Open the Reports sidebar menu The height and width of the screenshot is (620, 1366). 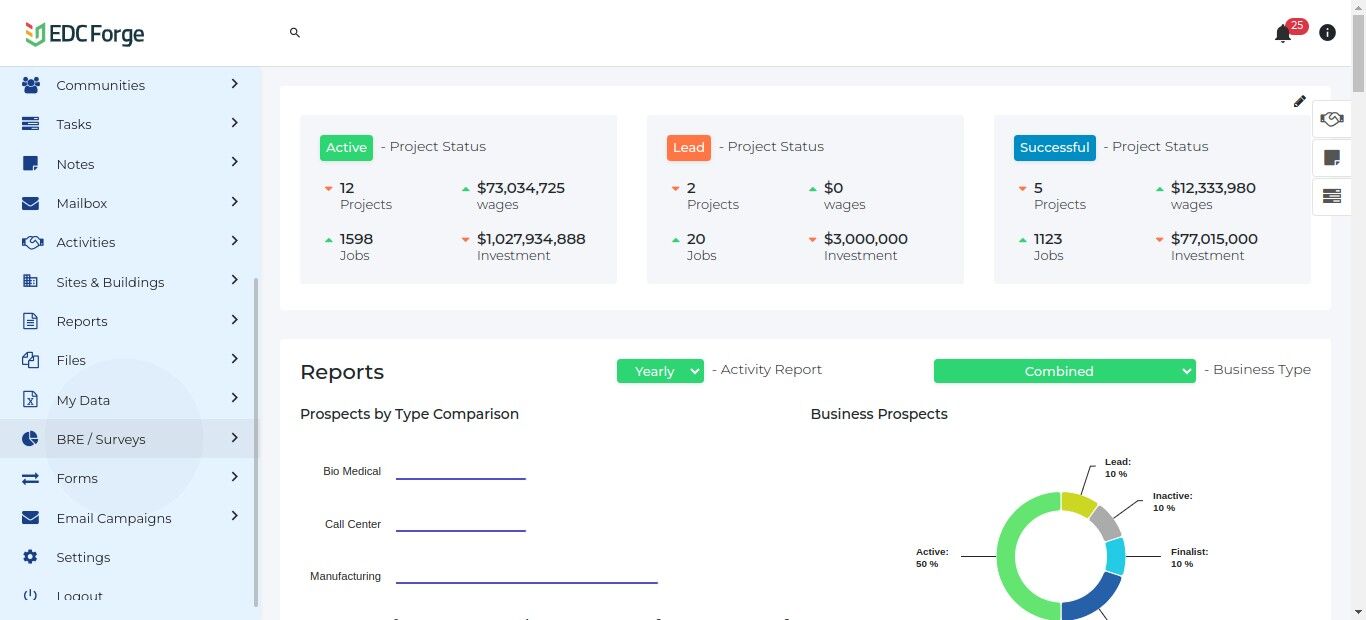click(x=82, y=321)
